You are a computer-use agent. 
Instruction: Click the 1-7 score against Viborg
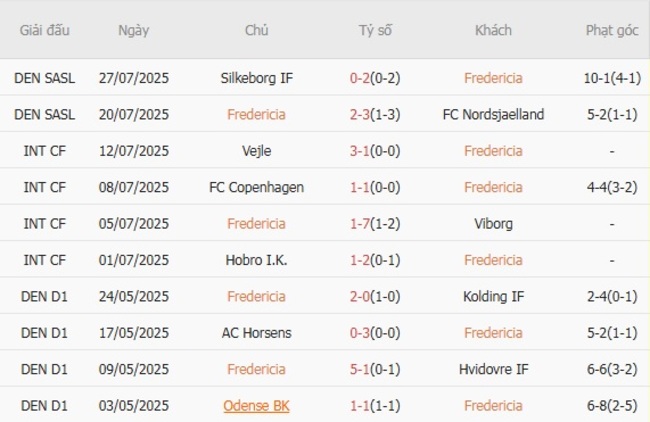[x=363, y=224]
